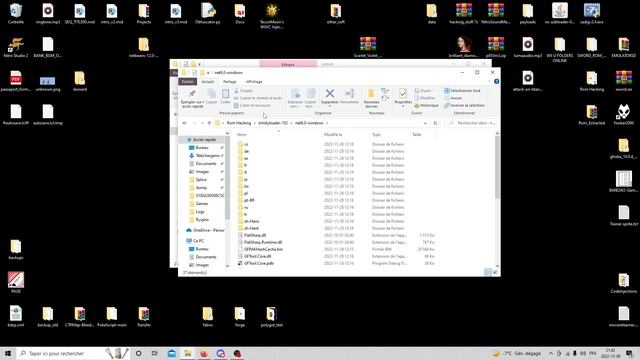Click Sélectionner tout in ribbon

pyautogui.click(x=462, y=91)
